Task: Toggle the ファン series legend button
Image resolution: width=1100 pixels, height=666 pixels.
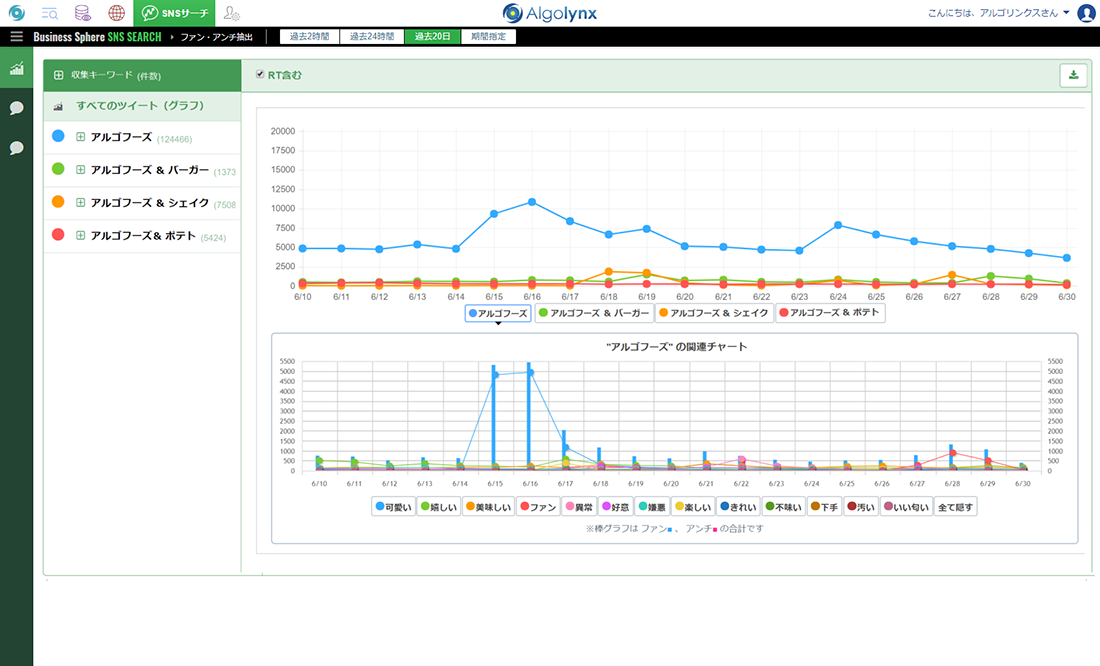Action: pyautogui.click(x=537, y=507)
